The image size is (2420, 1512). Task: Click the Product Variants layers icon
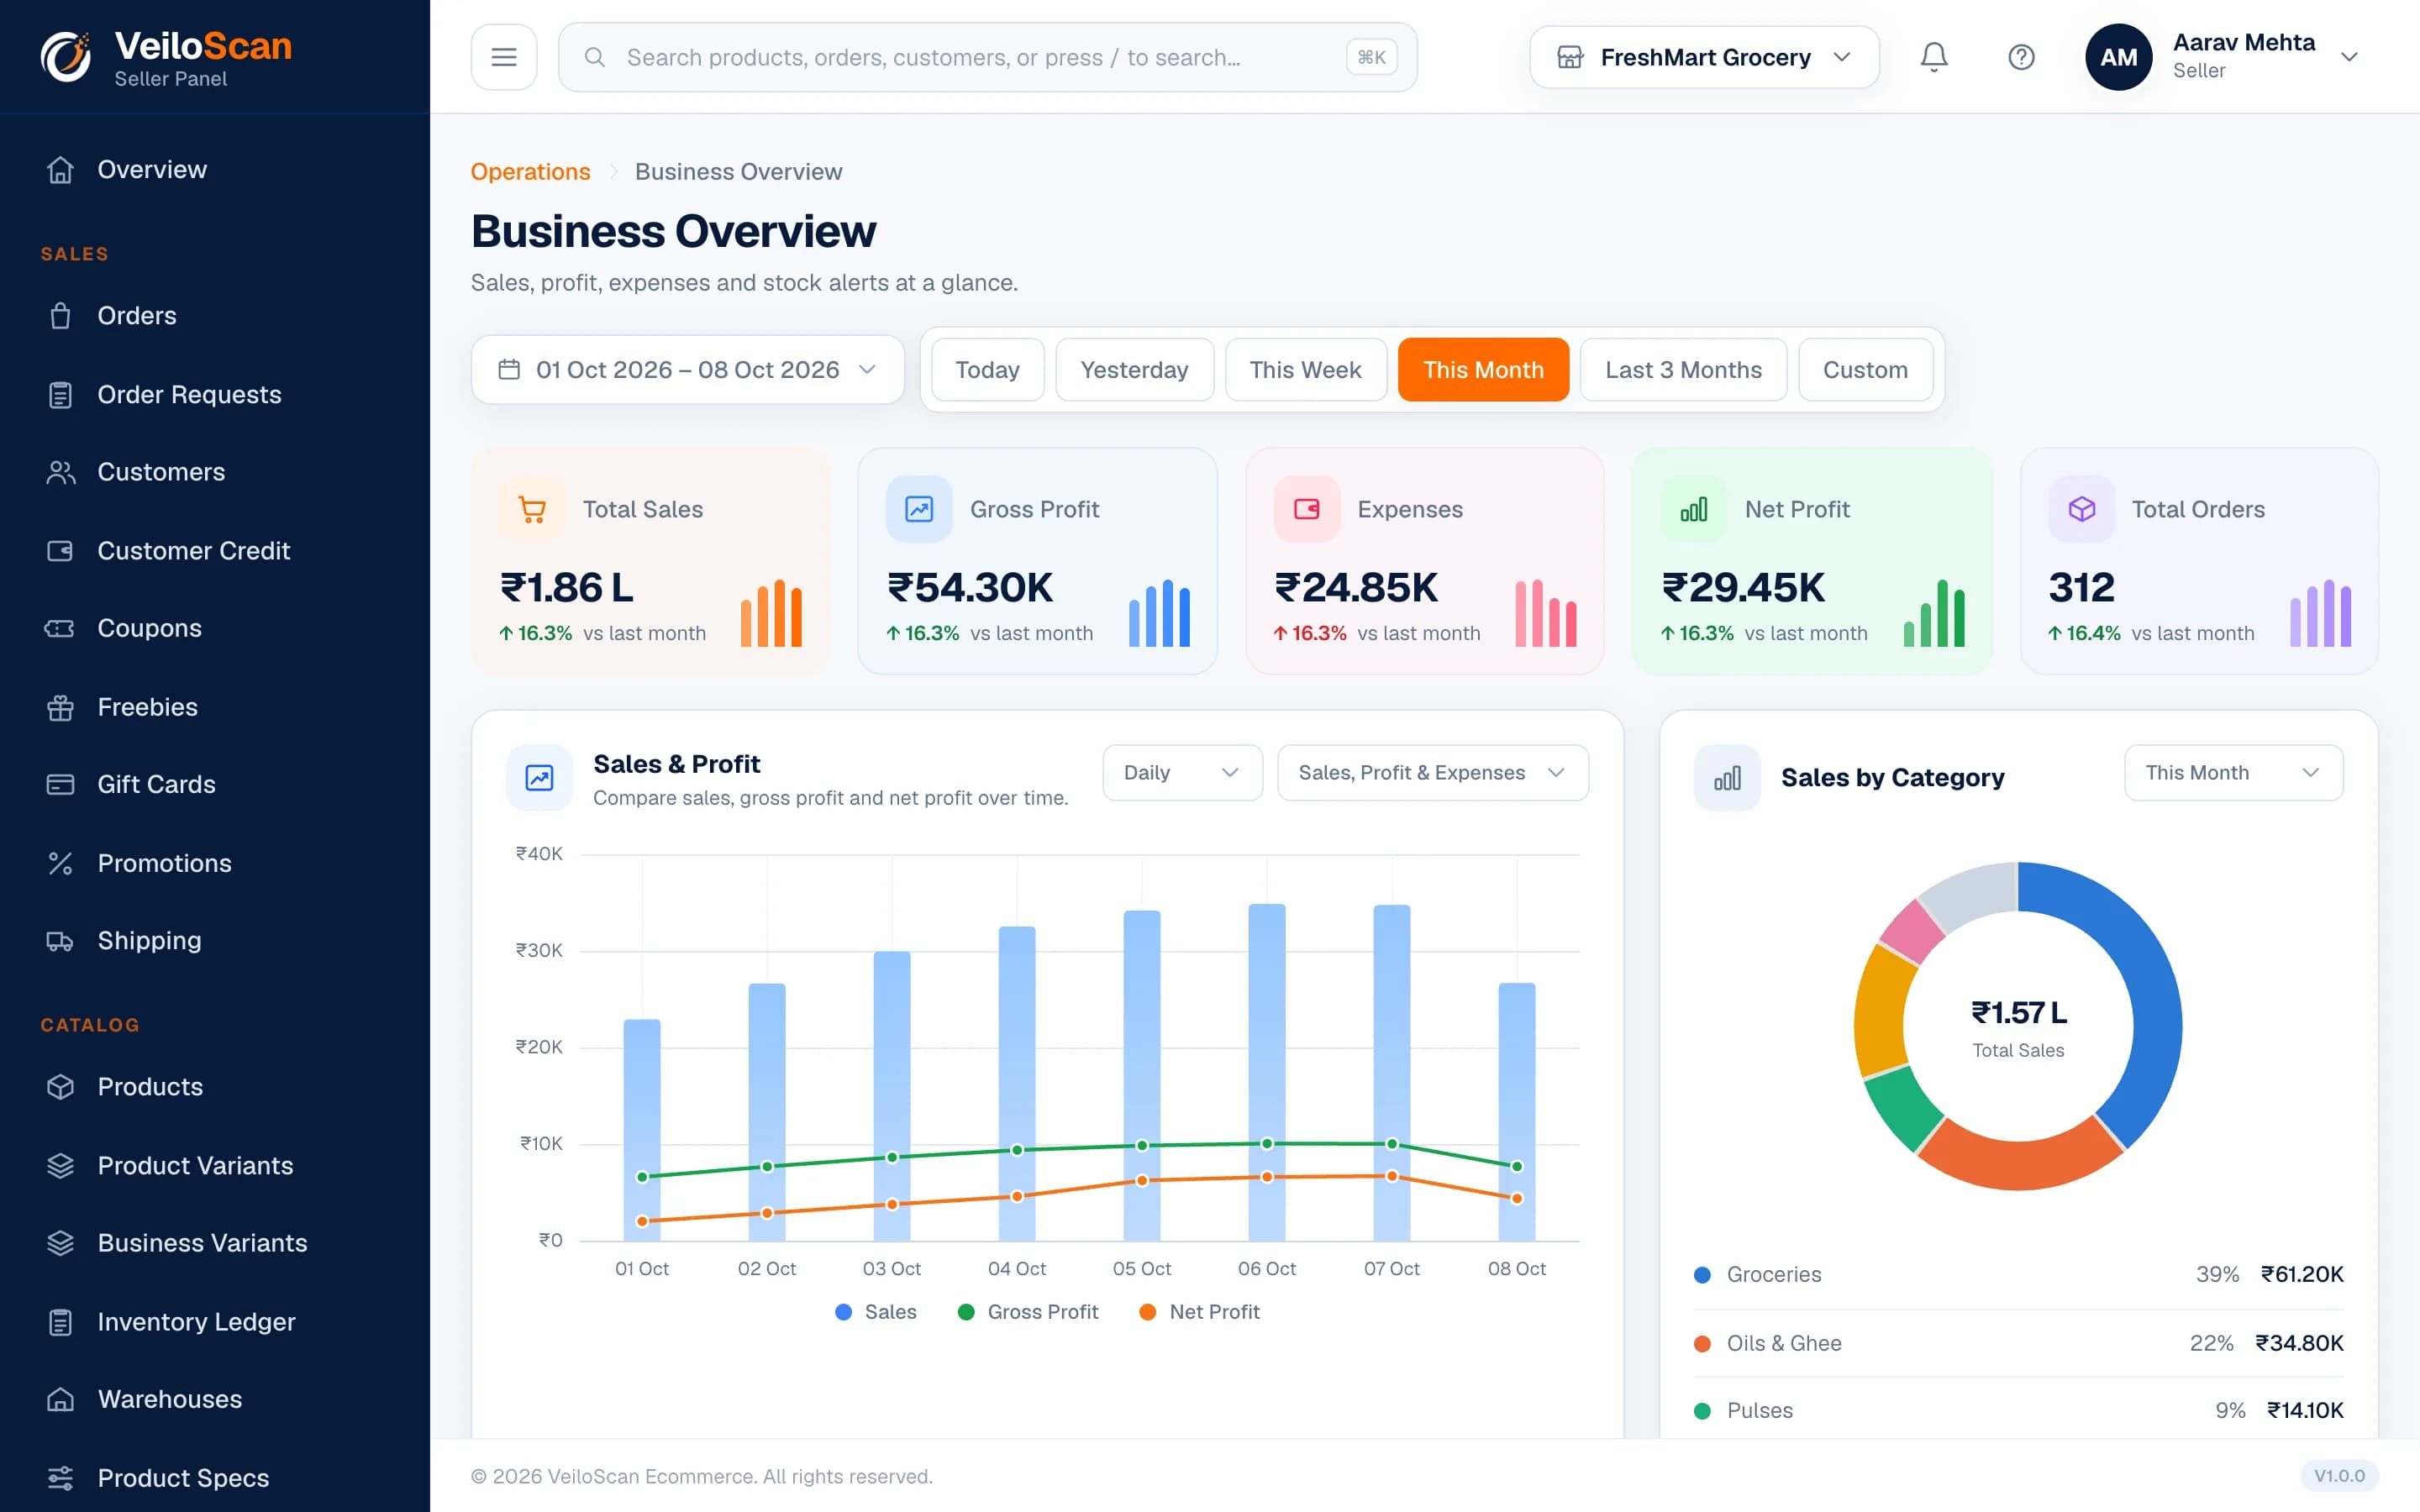coord(60,1166)
